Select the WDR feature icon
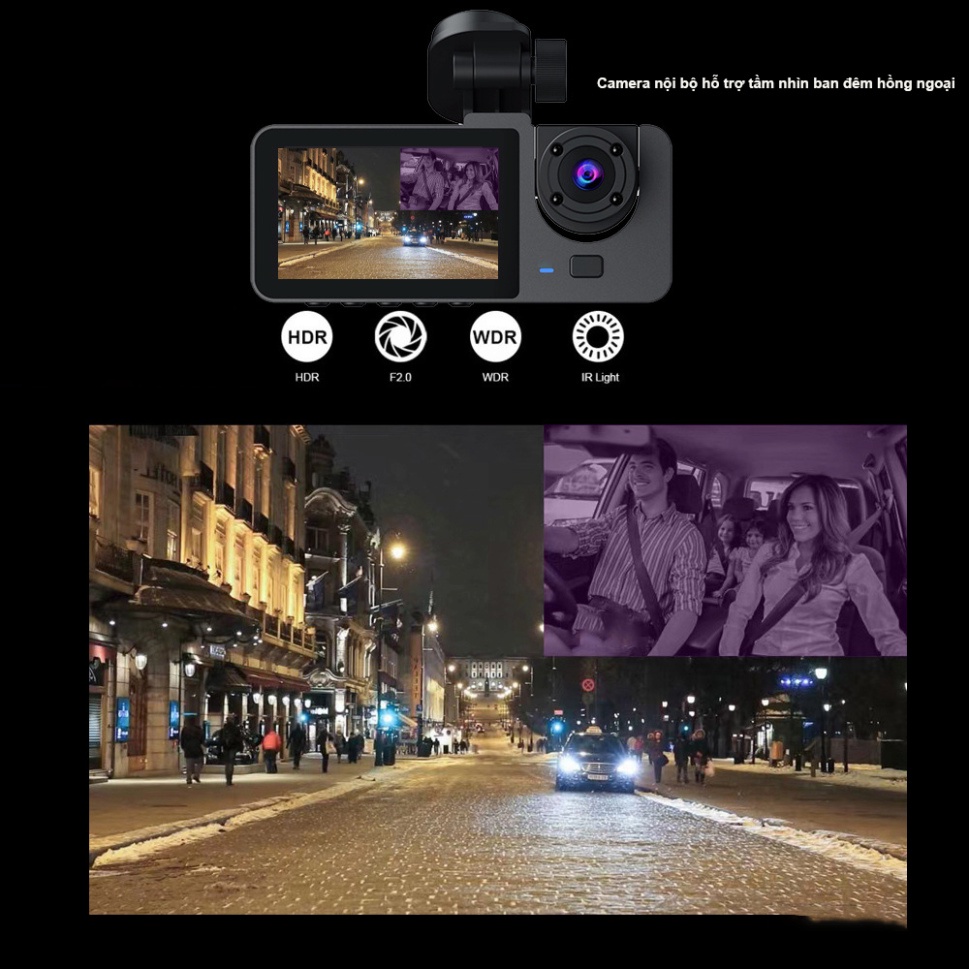 click(497, 337)
